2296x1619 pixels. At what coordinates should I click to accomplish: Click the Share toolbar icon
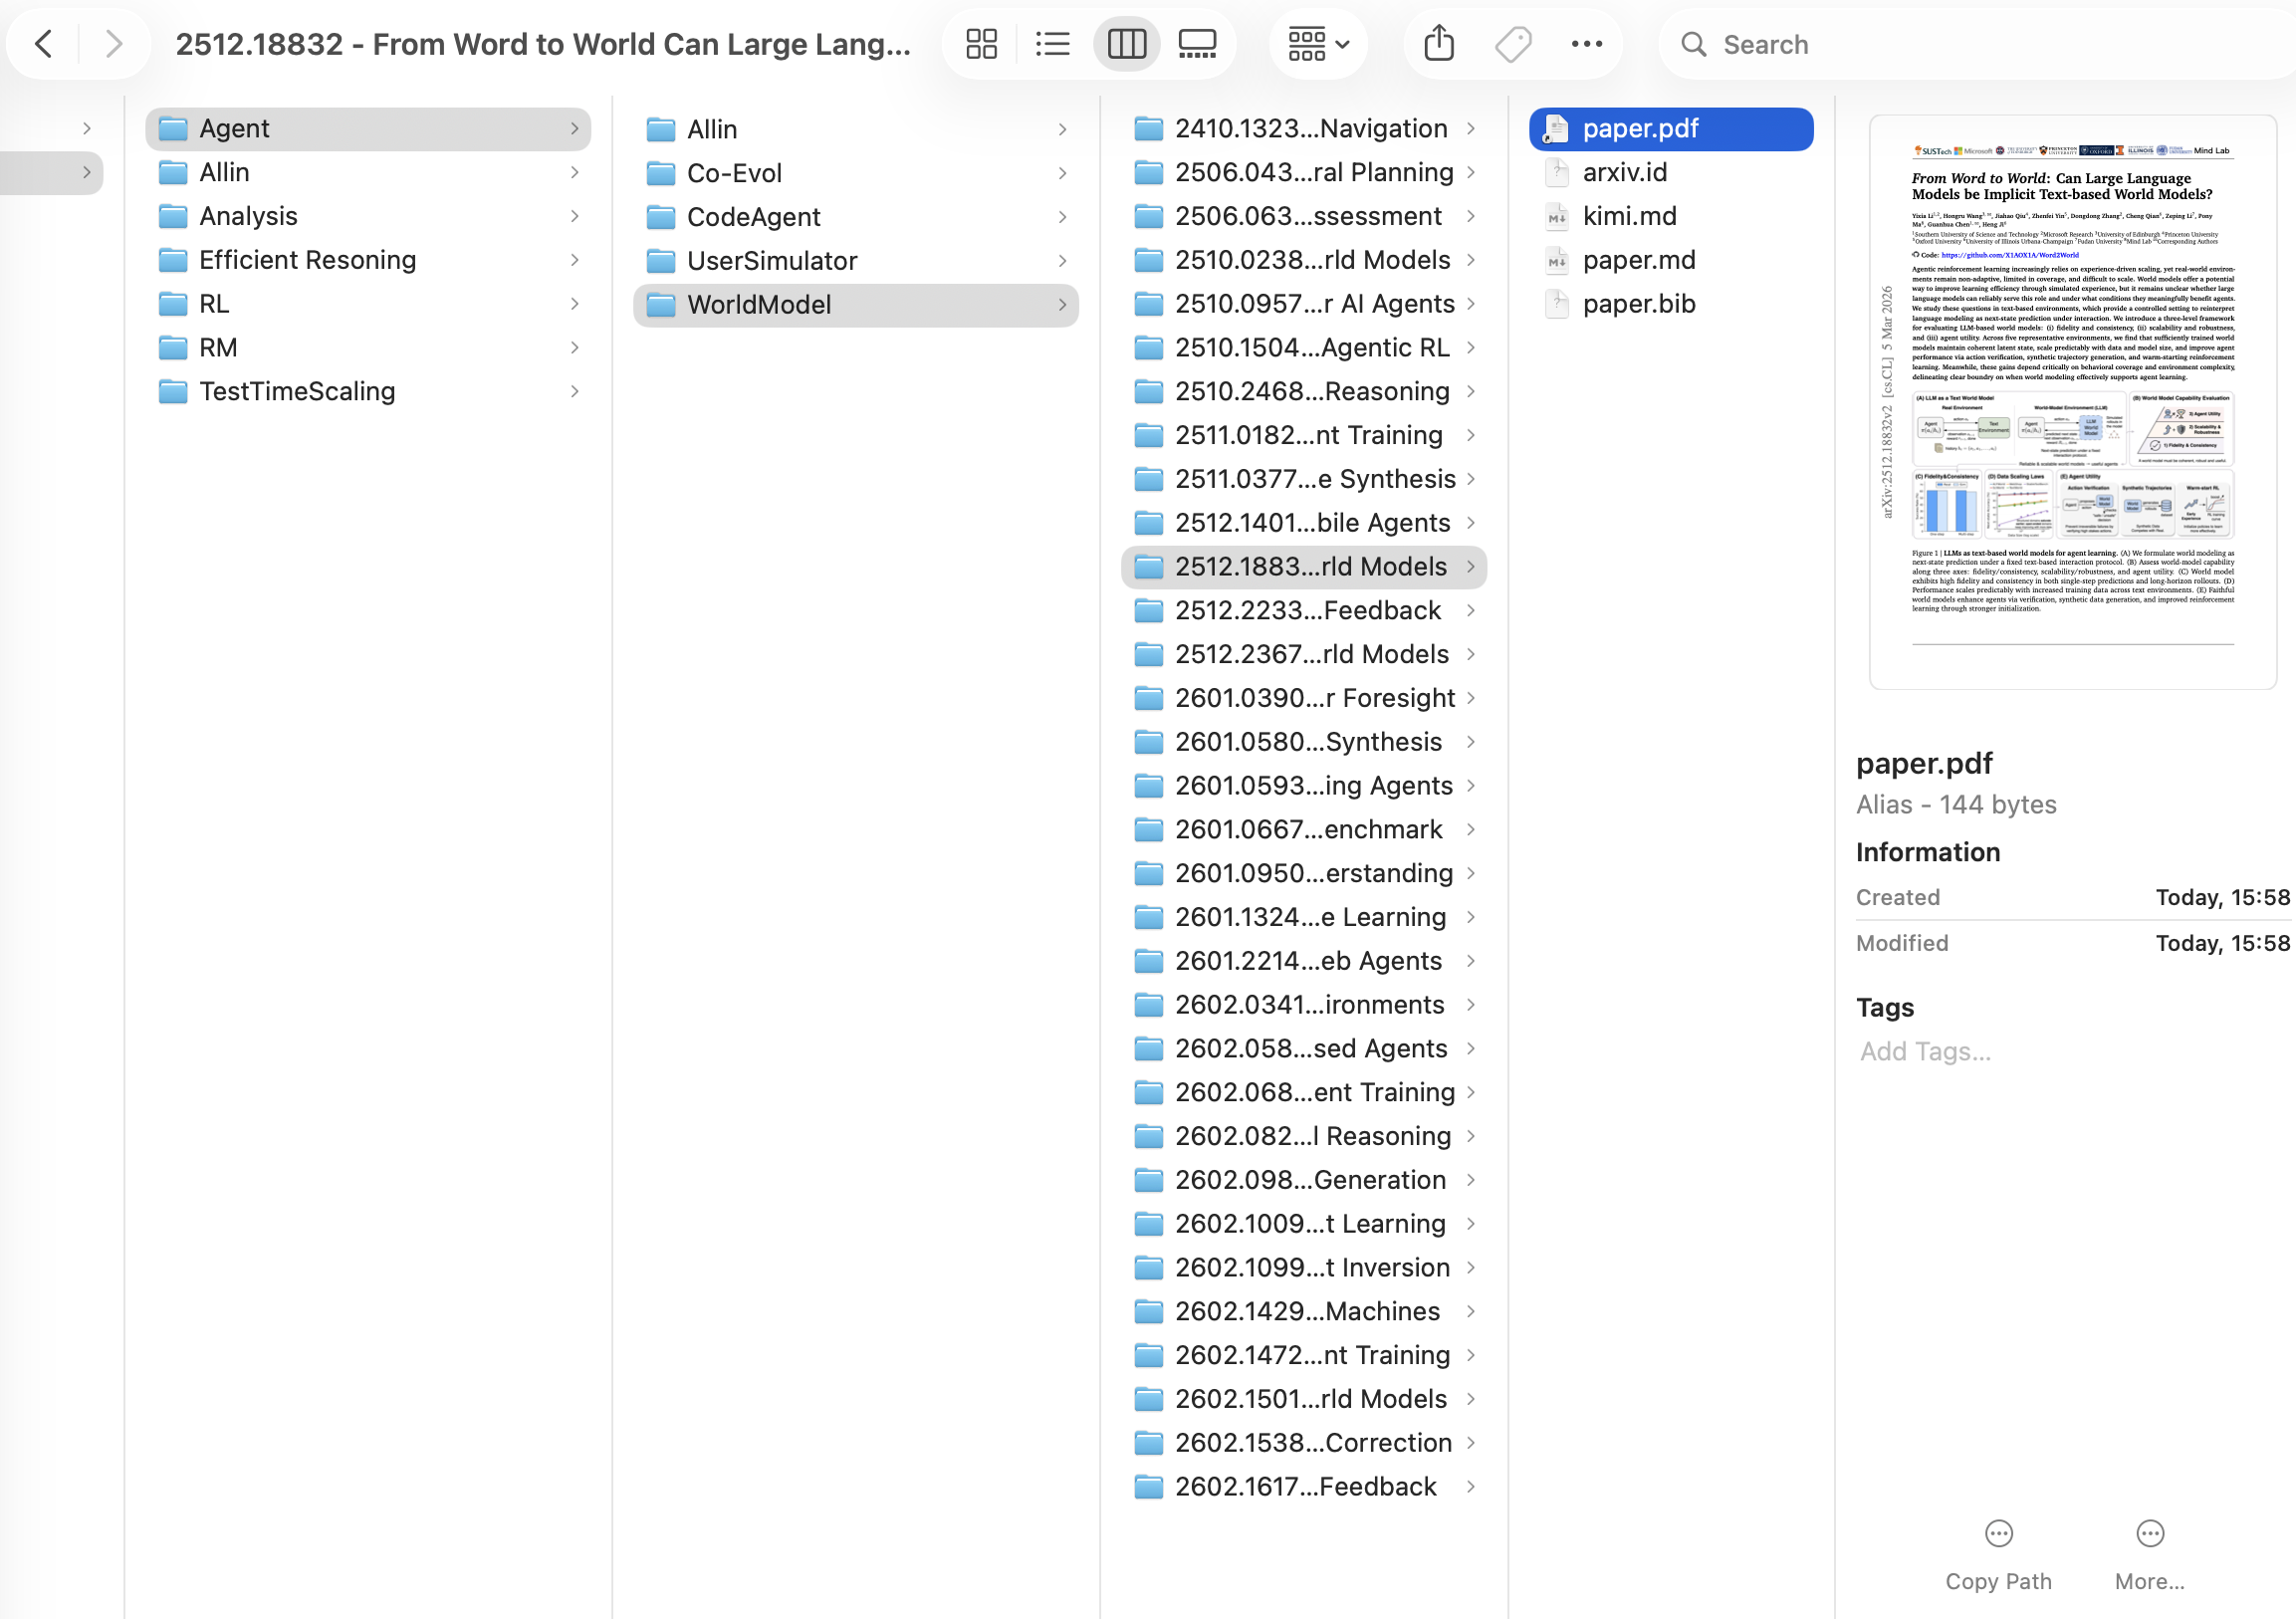pyautogui.click(x=1439, y=44)
